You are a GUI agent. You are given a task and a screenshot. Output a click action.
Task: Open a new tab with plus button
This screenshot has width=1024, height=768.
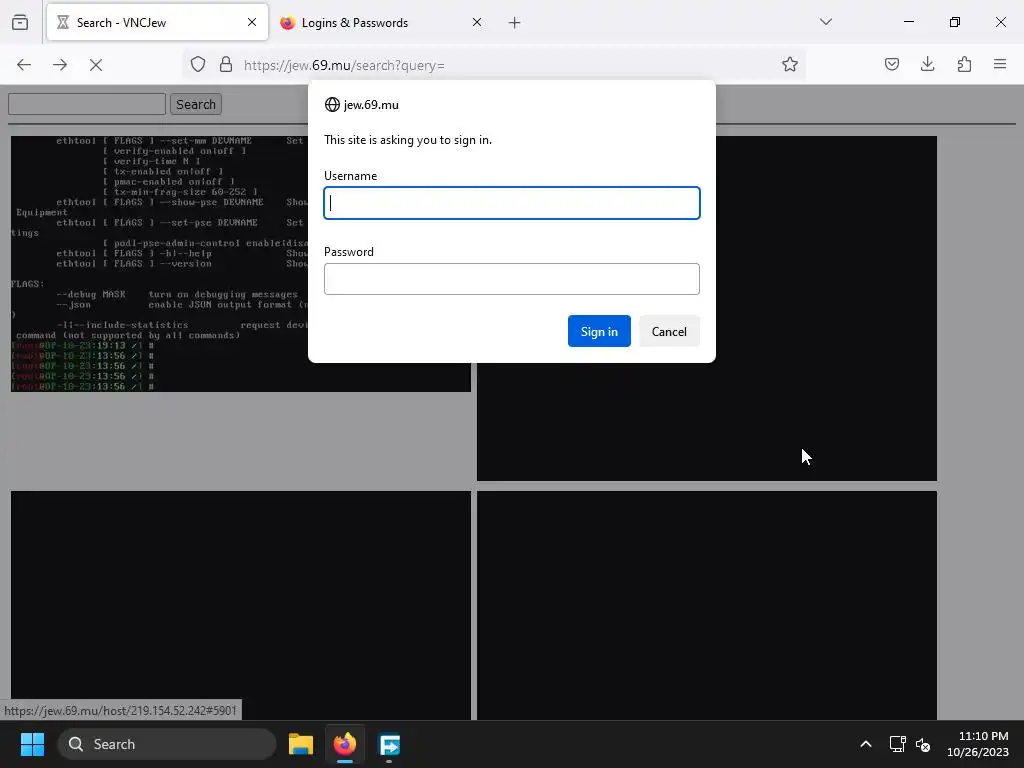click(515, 23)
